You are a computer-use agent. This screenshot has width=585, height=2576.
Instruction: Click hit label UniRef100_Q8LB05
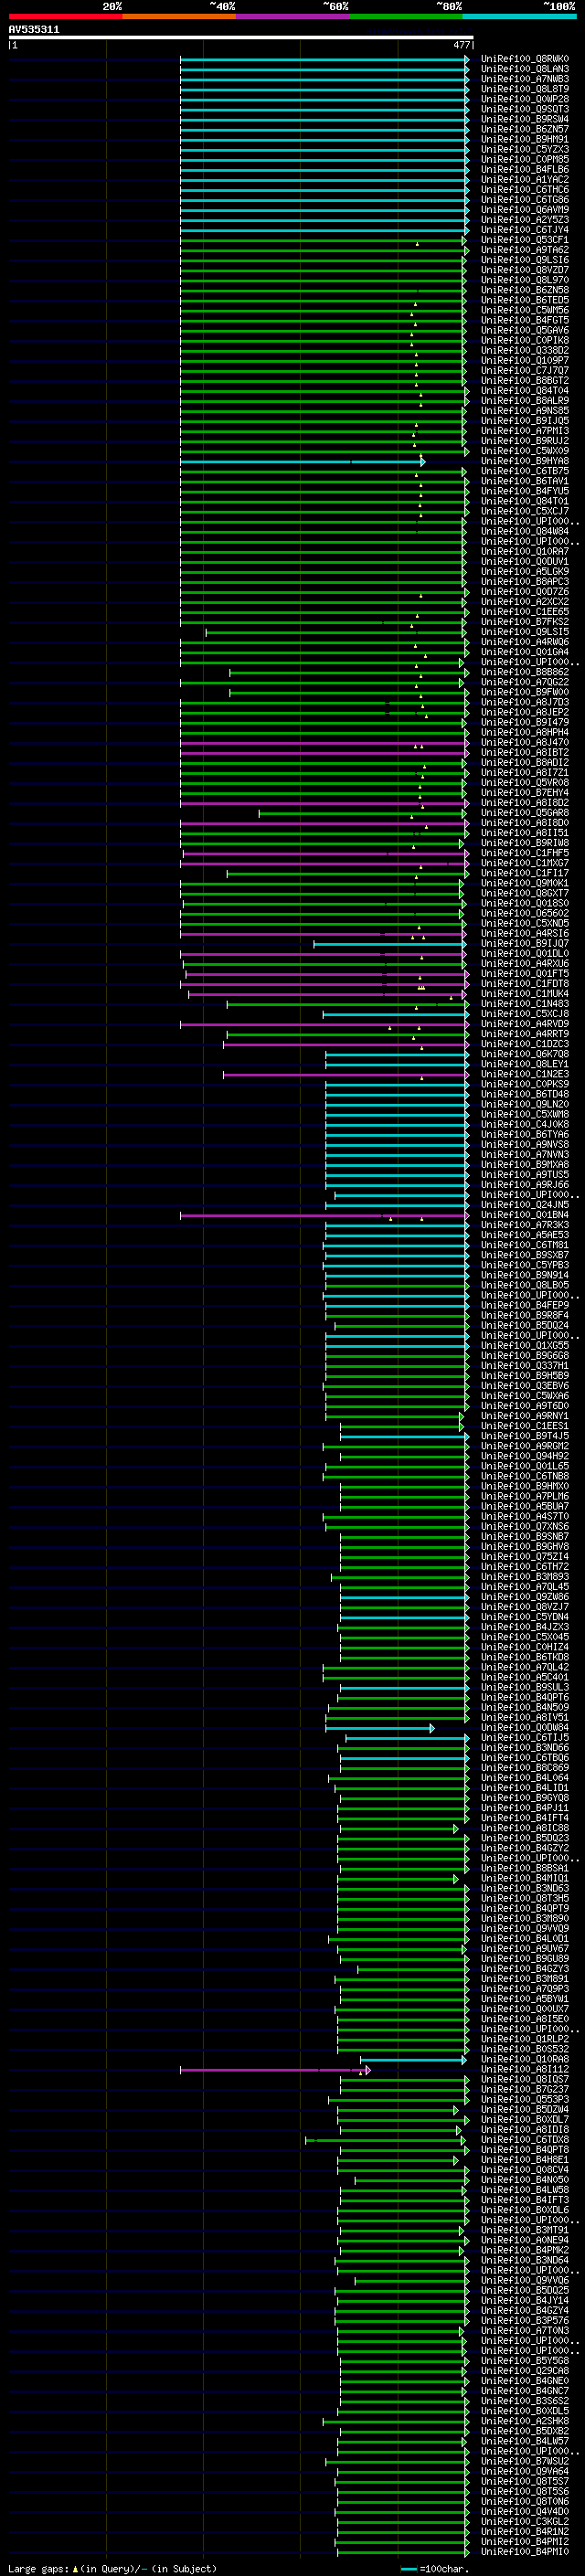524,1285
